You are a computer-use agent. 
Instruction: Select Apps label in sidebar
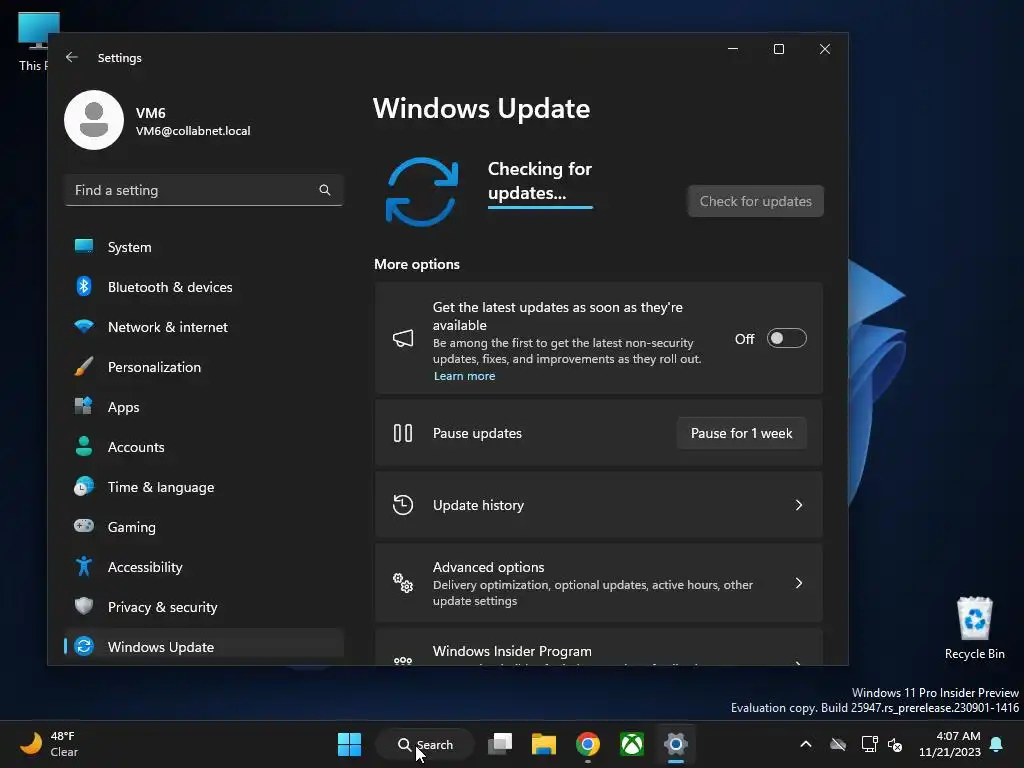[x=123, y=407]
